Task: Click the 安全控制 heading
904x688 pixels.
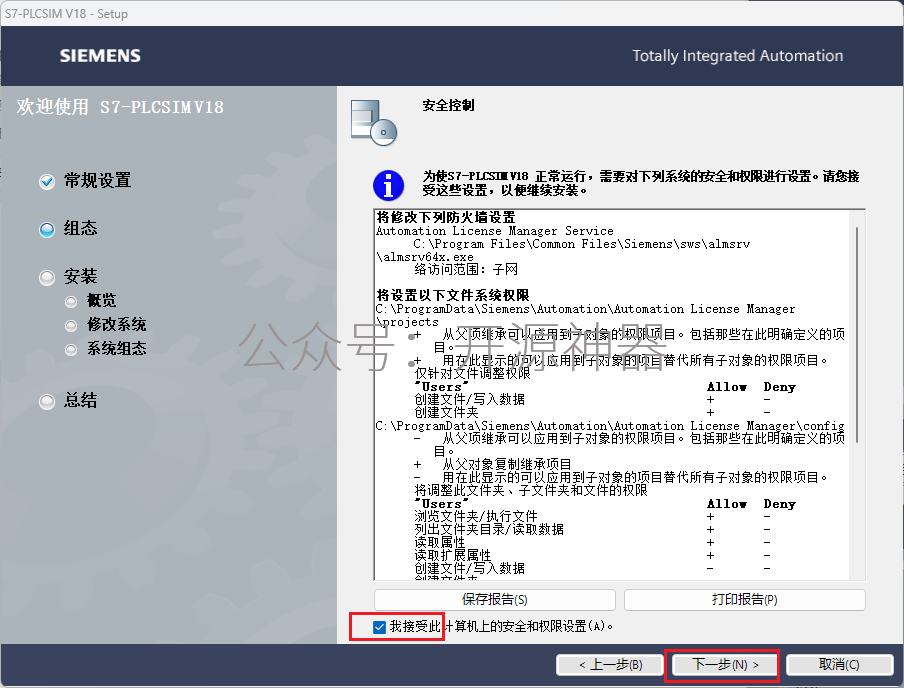Action: pyautogui.click(x=449, y=106)
